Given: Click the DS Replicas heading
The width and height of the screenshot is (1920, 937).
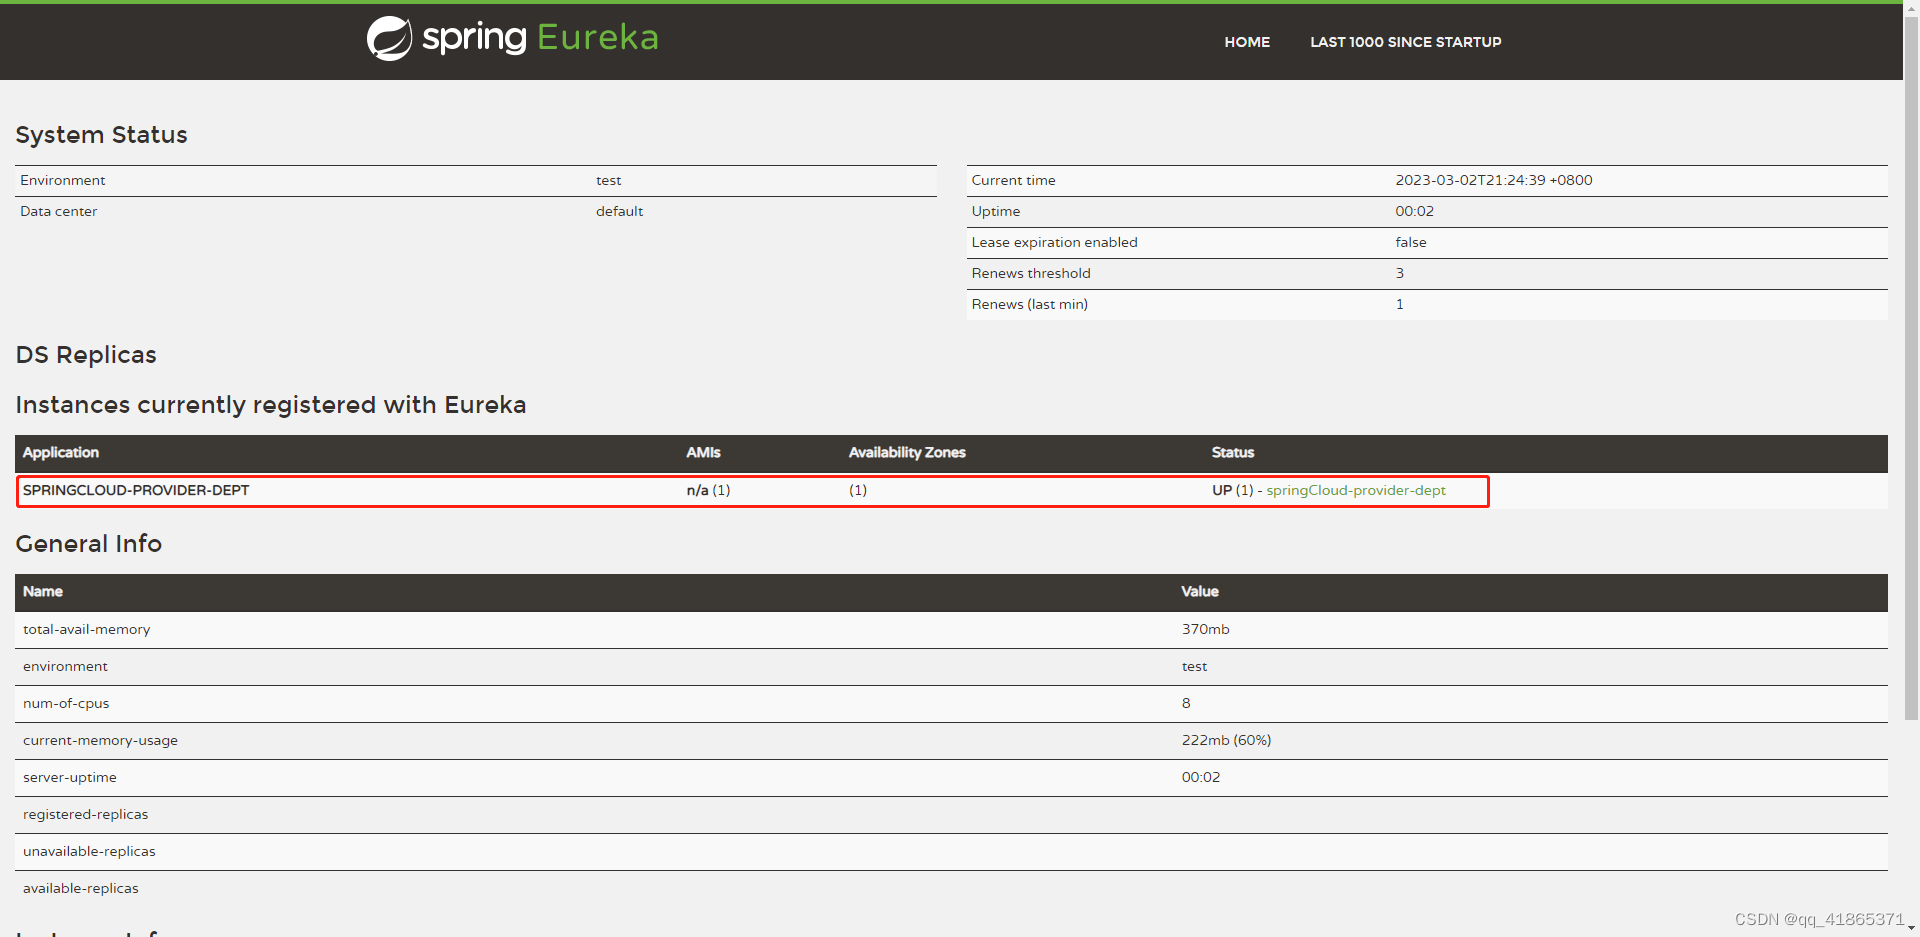Looking at the screenshot, I should (x=86, y=355).
